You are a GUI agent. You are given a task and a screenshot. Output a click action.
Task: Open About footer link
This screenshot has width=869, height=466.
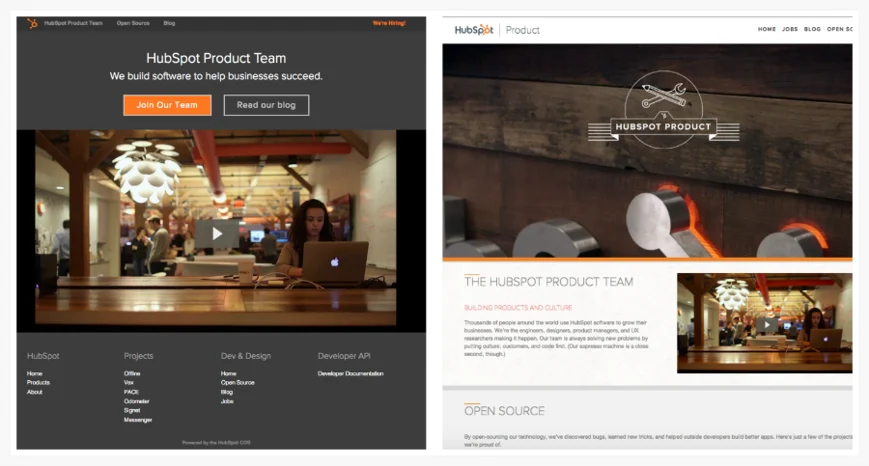tap(34, 392)
